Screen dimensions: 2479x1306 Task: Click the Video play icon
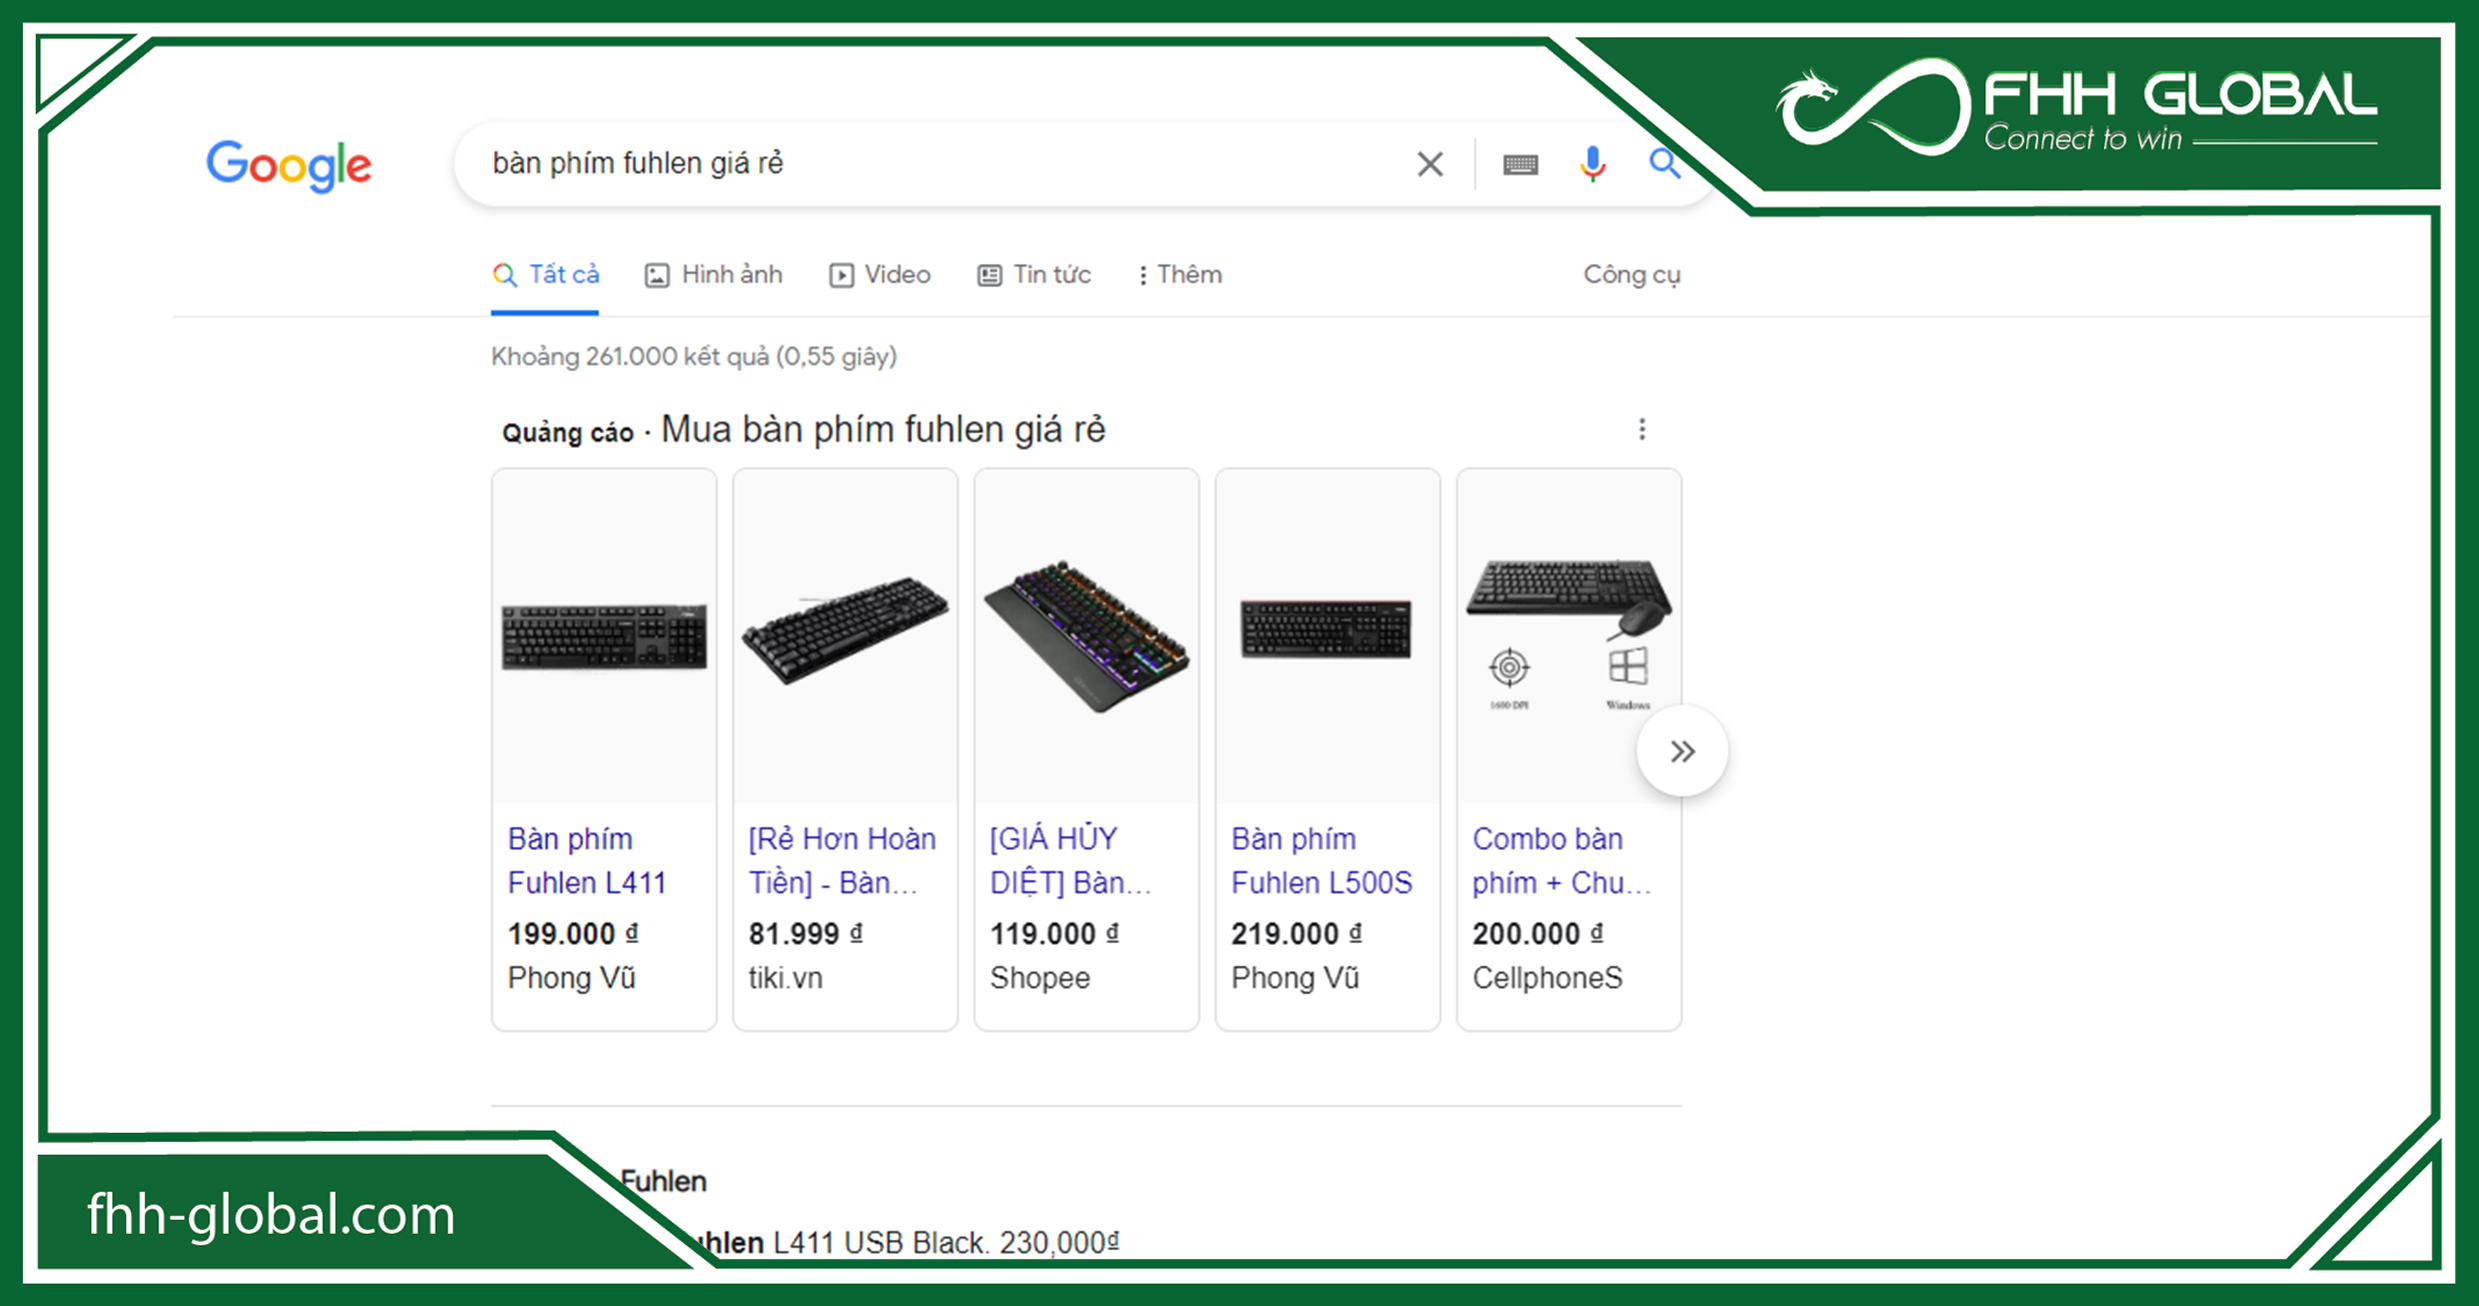(841, 274)
